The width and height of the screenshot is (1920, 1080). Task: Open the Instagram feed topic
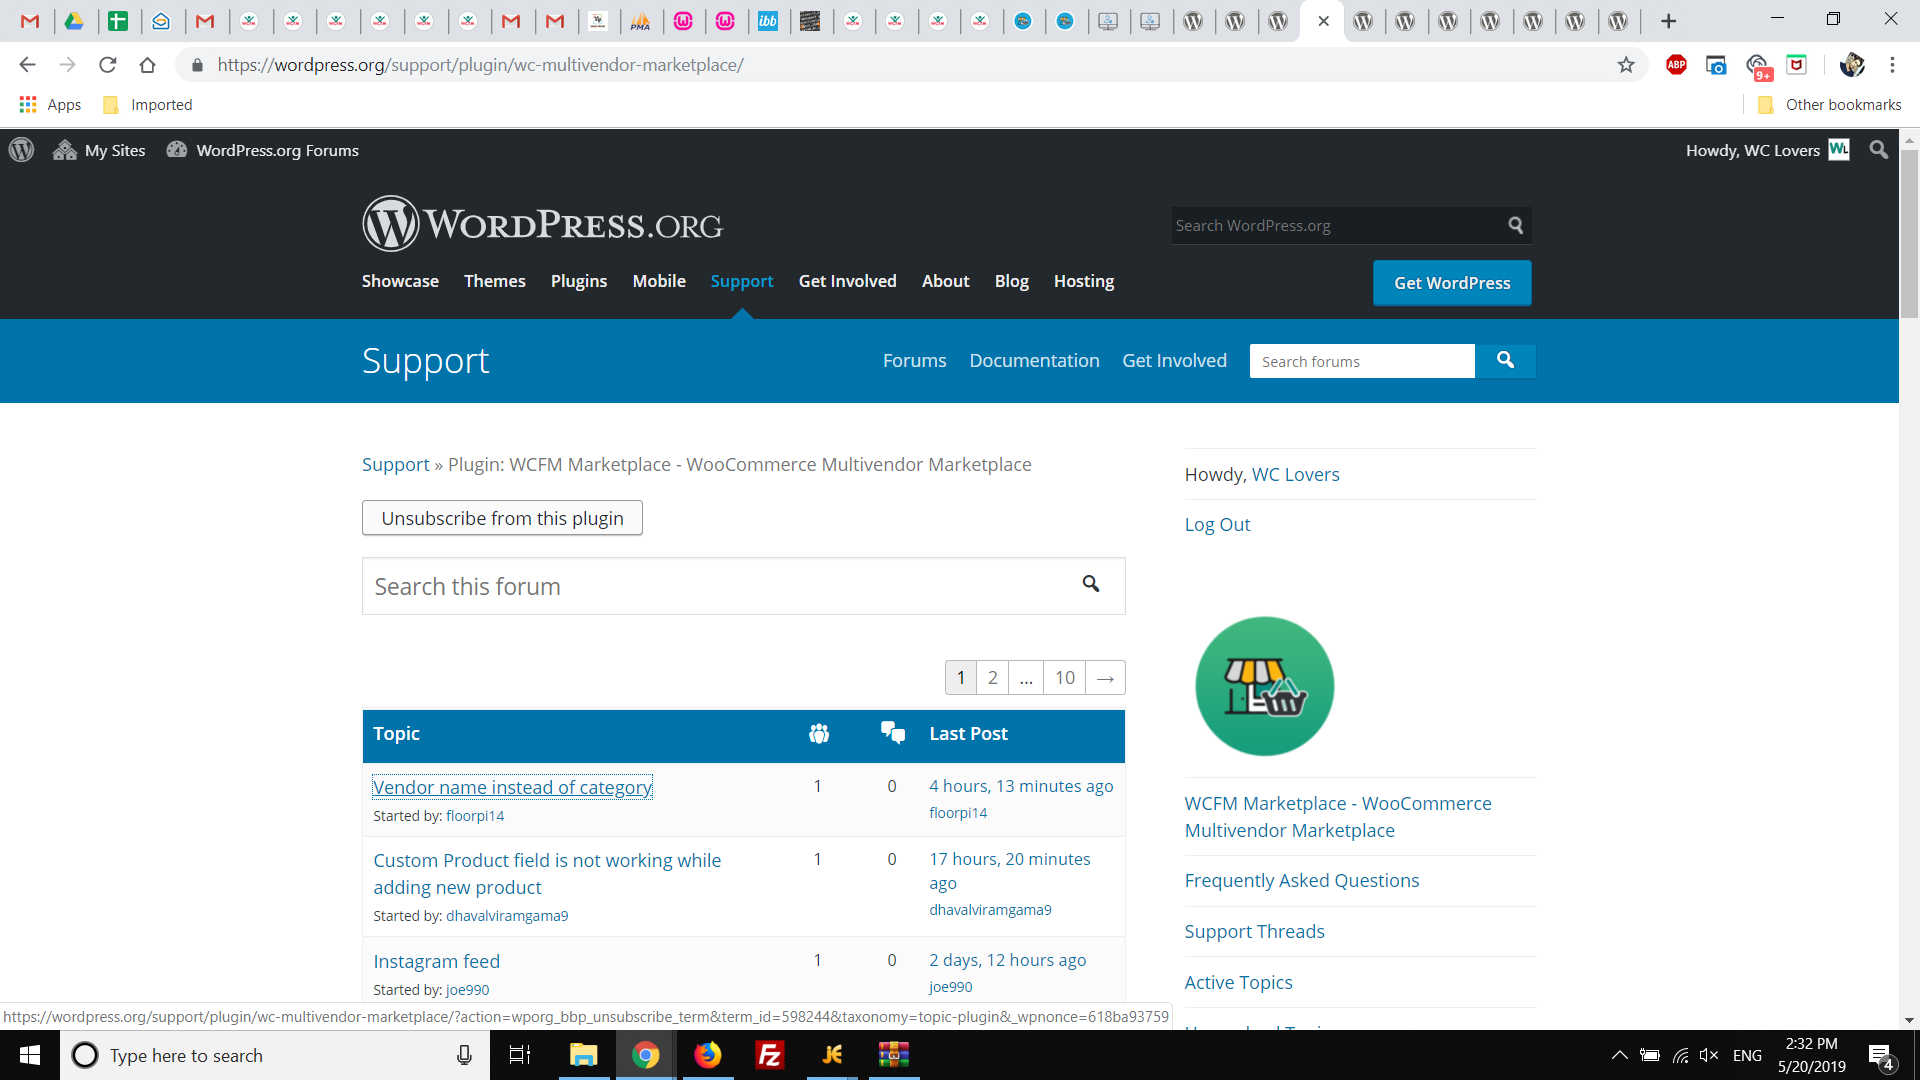point(437,961)
